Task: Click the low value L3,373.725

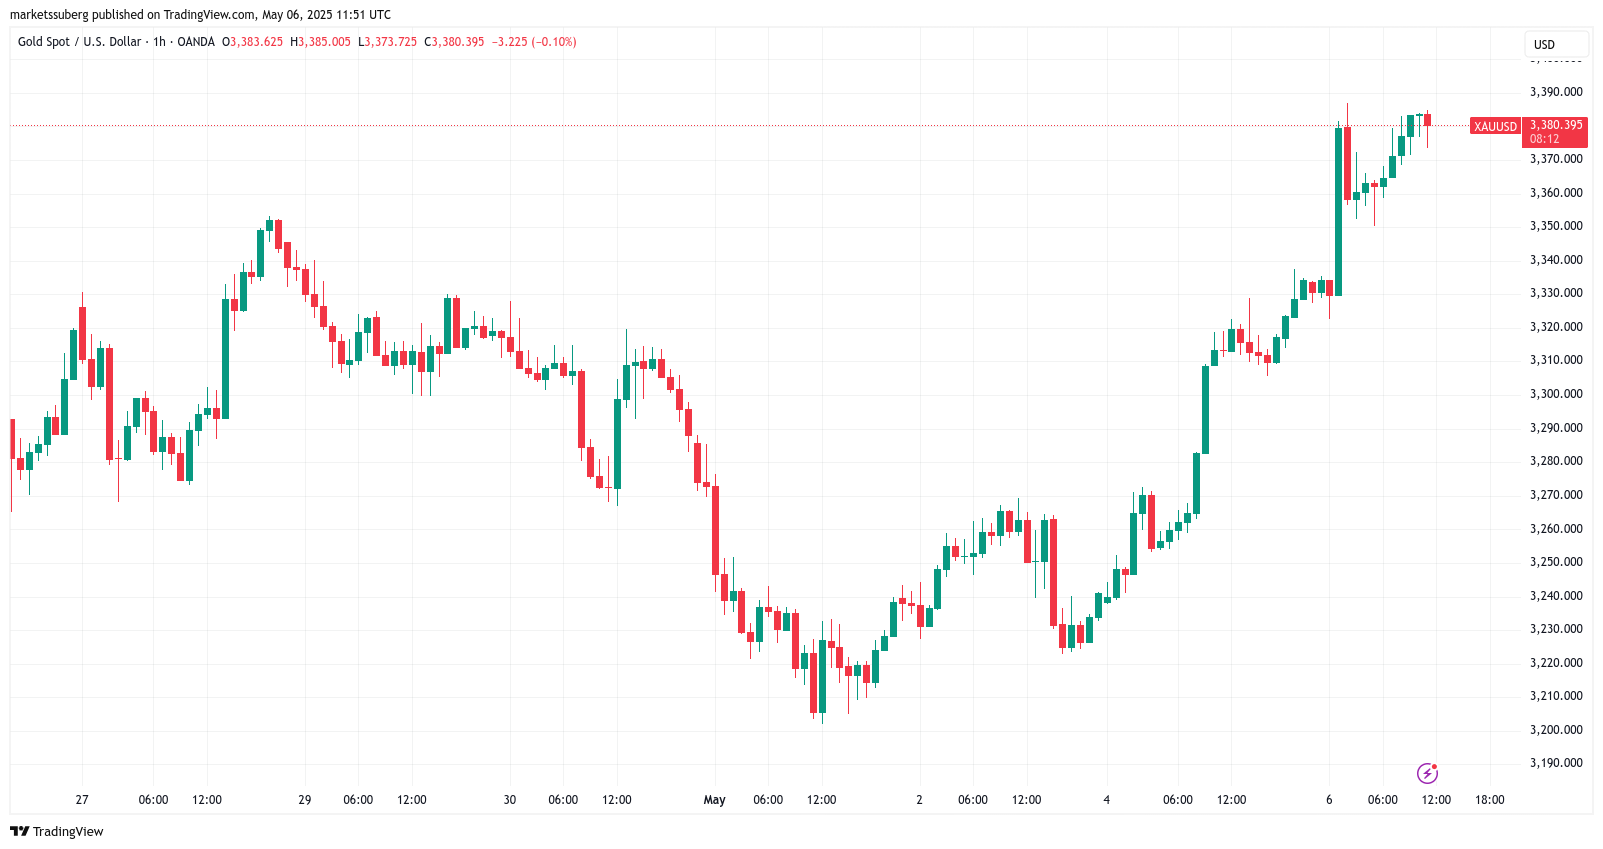Action: tap(387, 42)
